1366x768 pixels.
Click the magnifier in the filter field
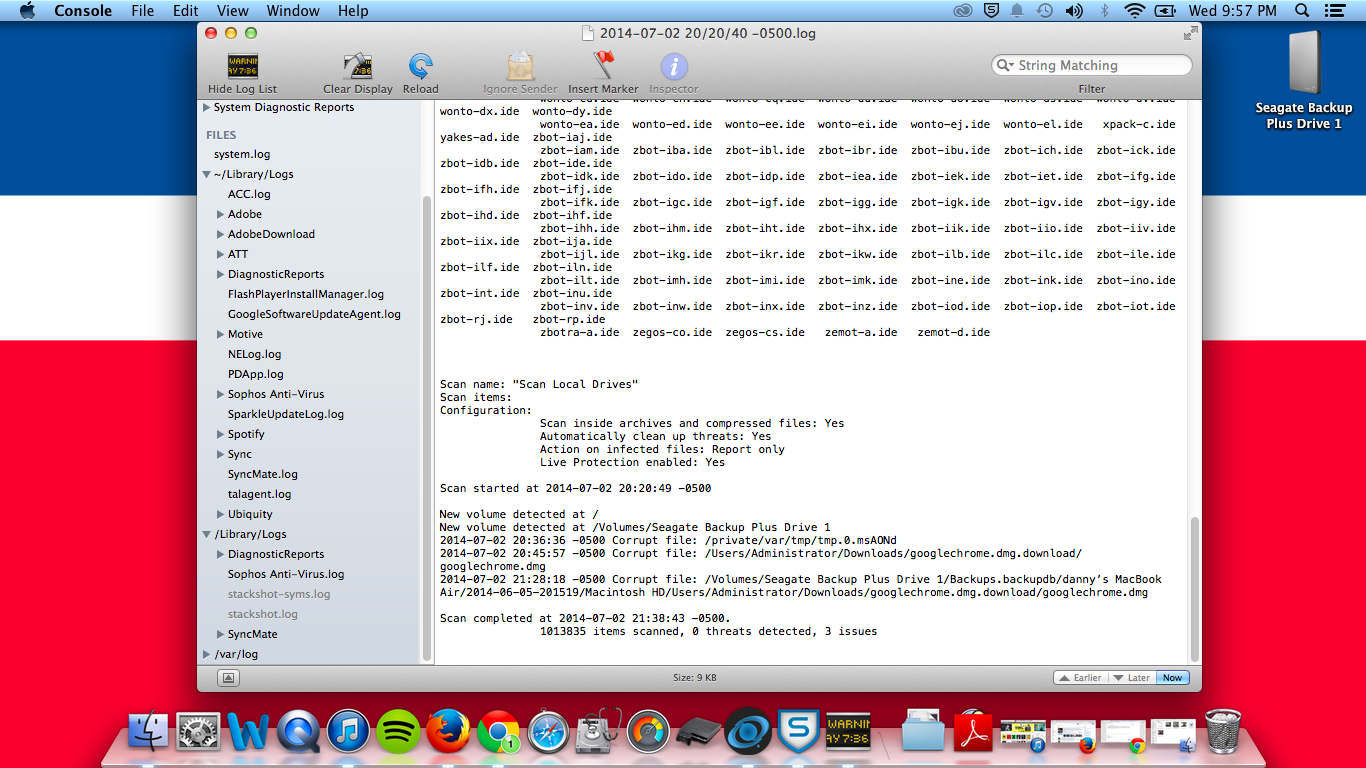[x=1005, y=65]
